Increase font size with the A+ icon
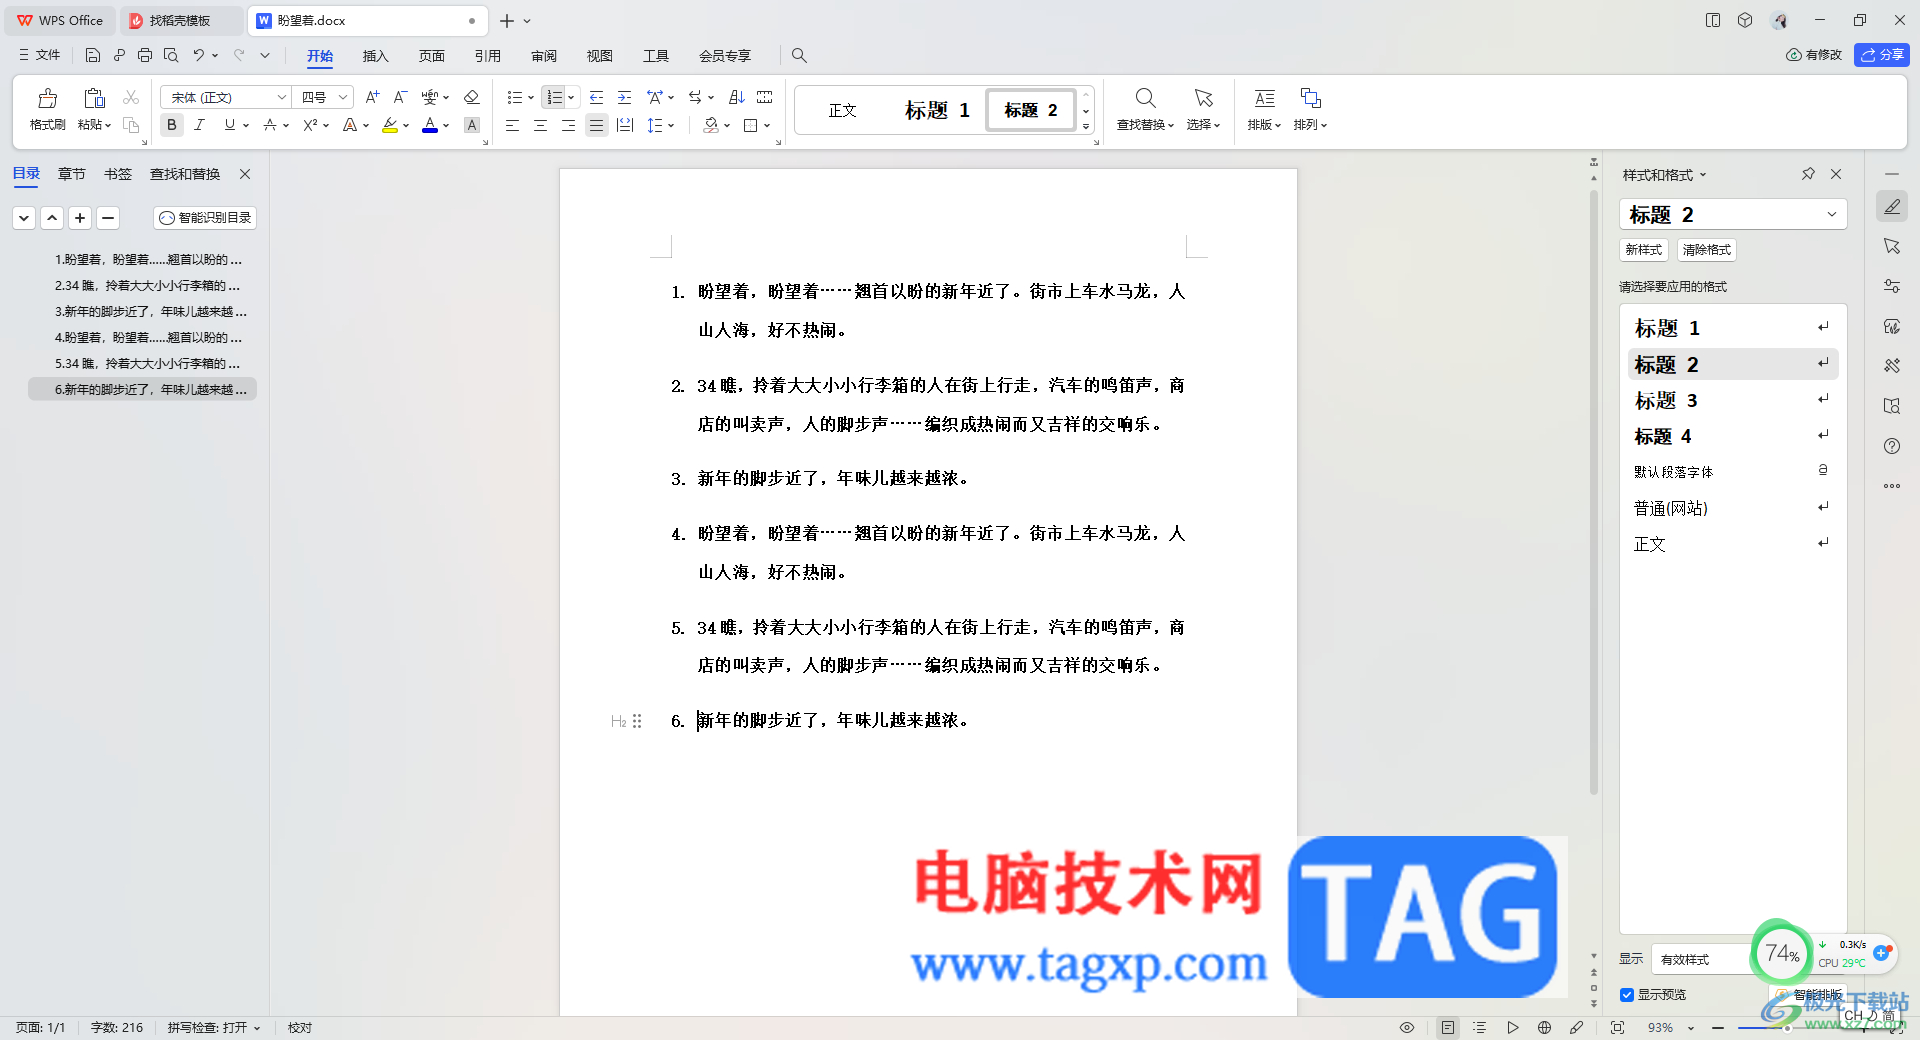 coord(372,97)
